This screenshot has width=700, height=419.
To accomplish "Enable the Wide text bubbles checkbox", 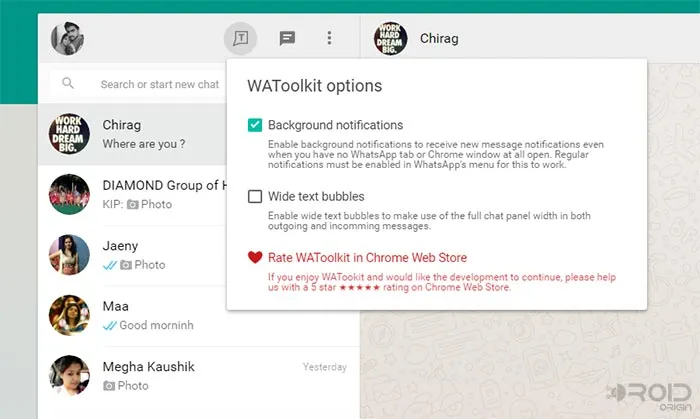I will tap(255, 196).
